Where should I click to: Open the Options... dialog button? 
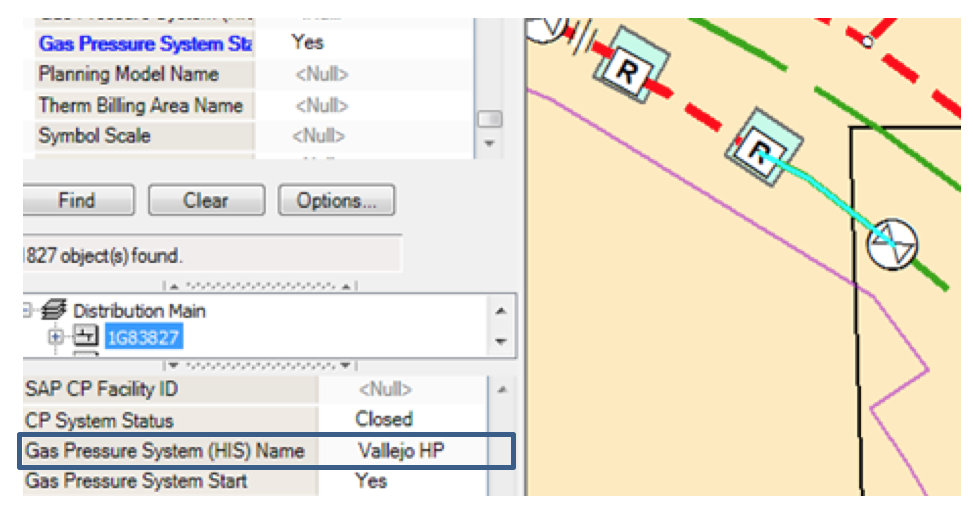tap(336, 201)
